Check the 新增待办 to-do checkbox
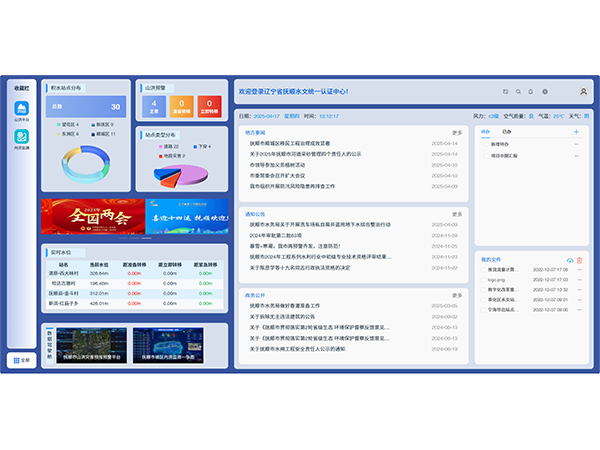The image size is (600, 450). [x=486, y=144]
